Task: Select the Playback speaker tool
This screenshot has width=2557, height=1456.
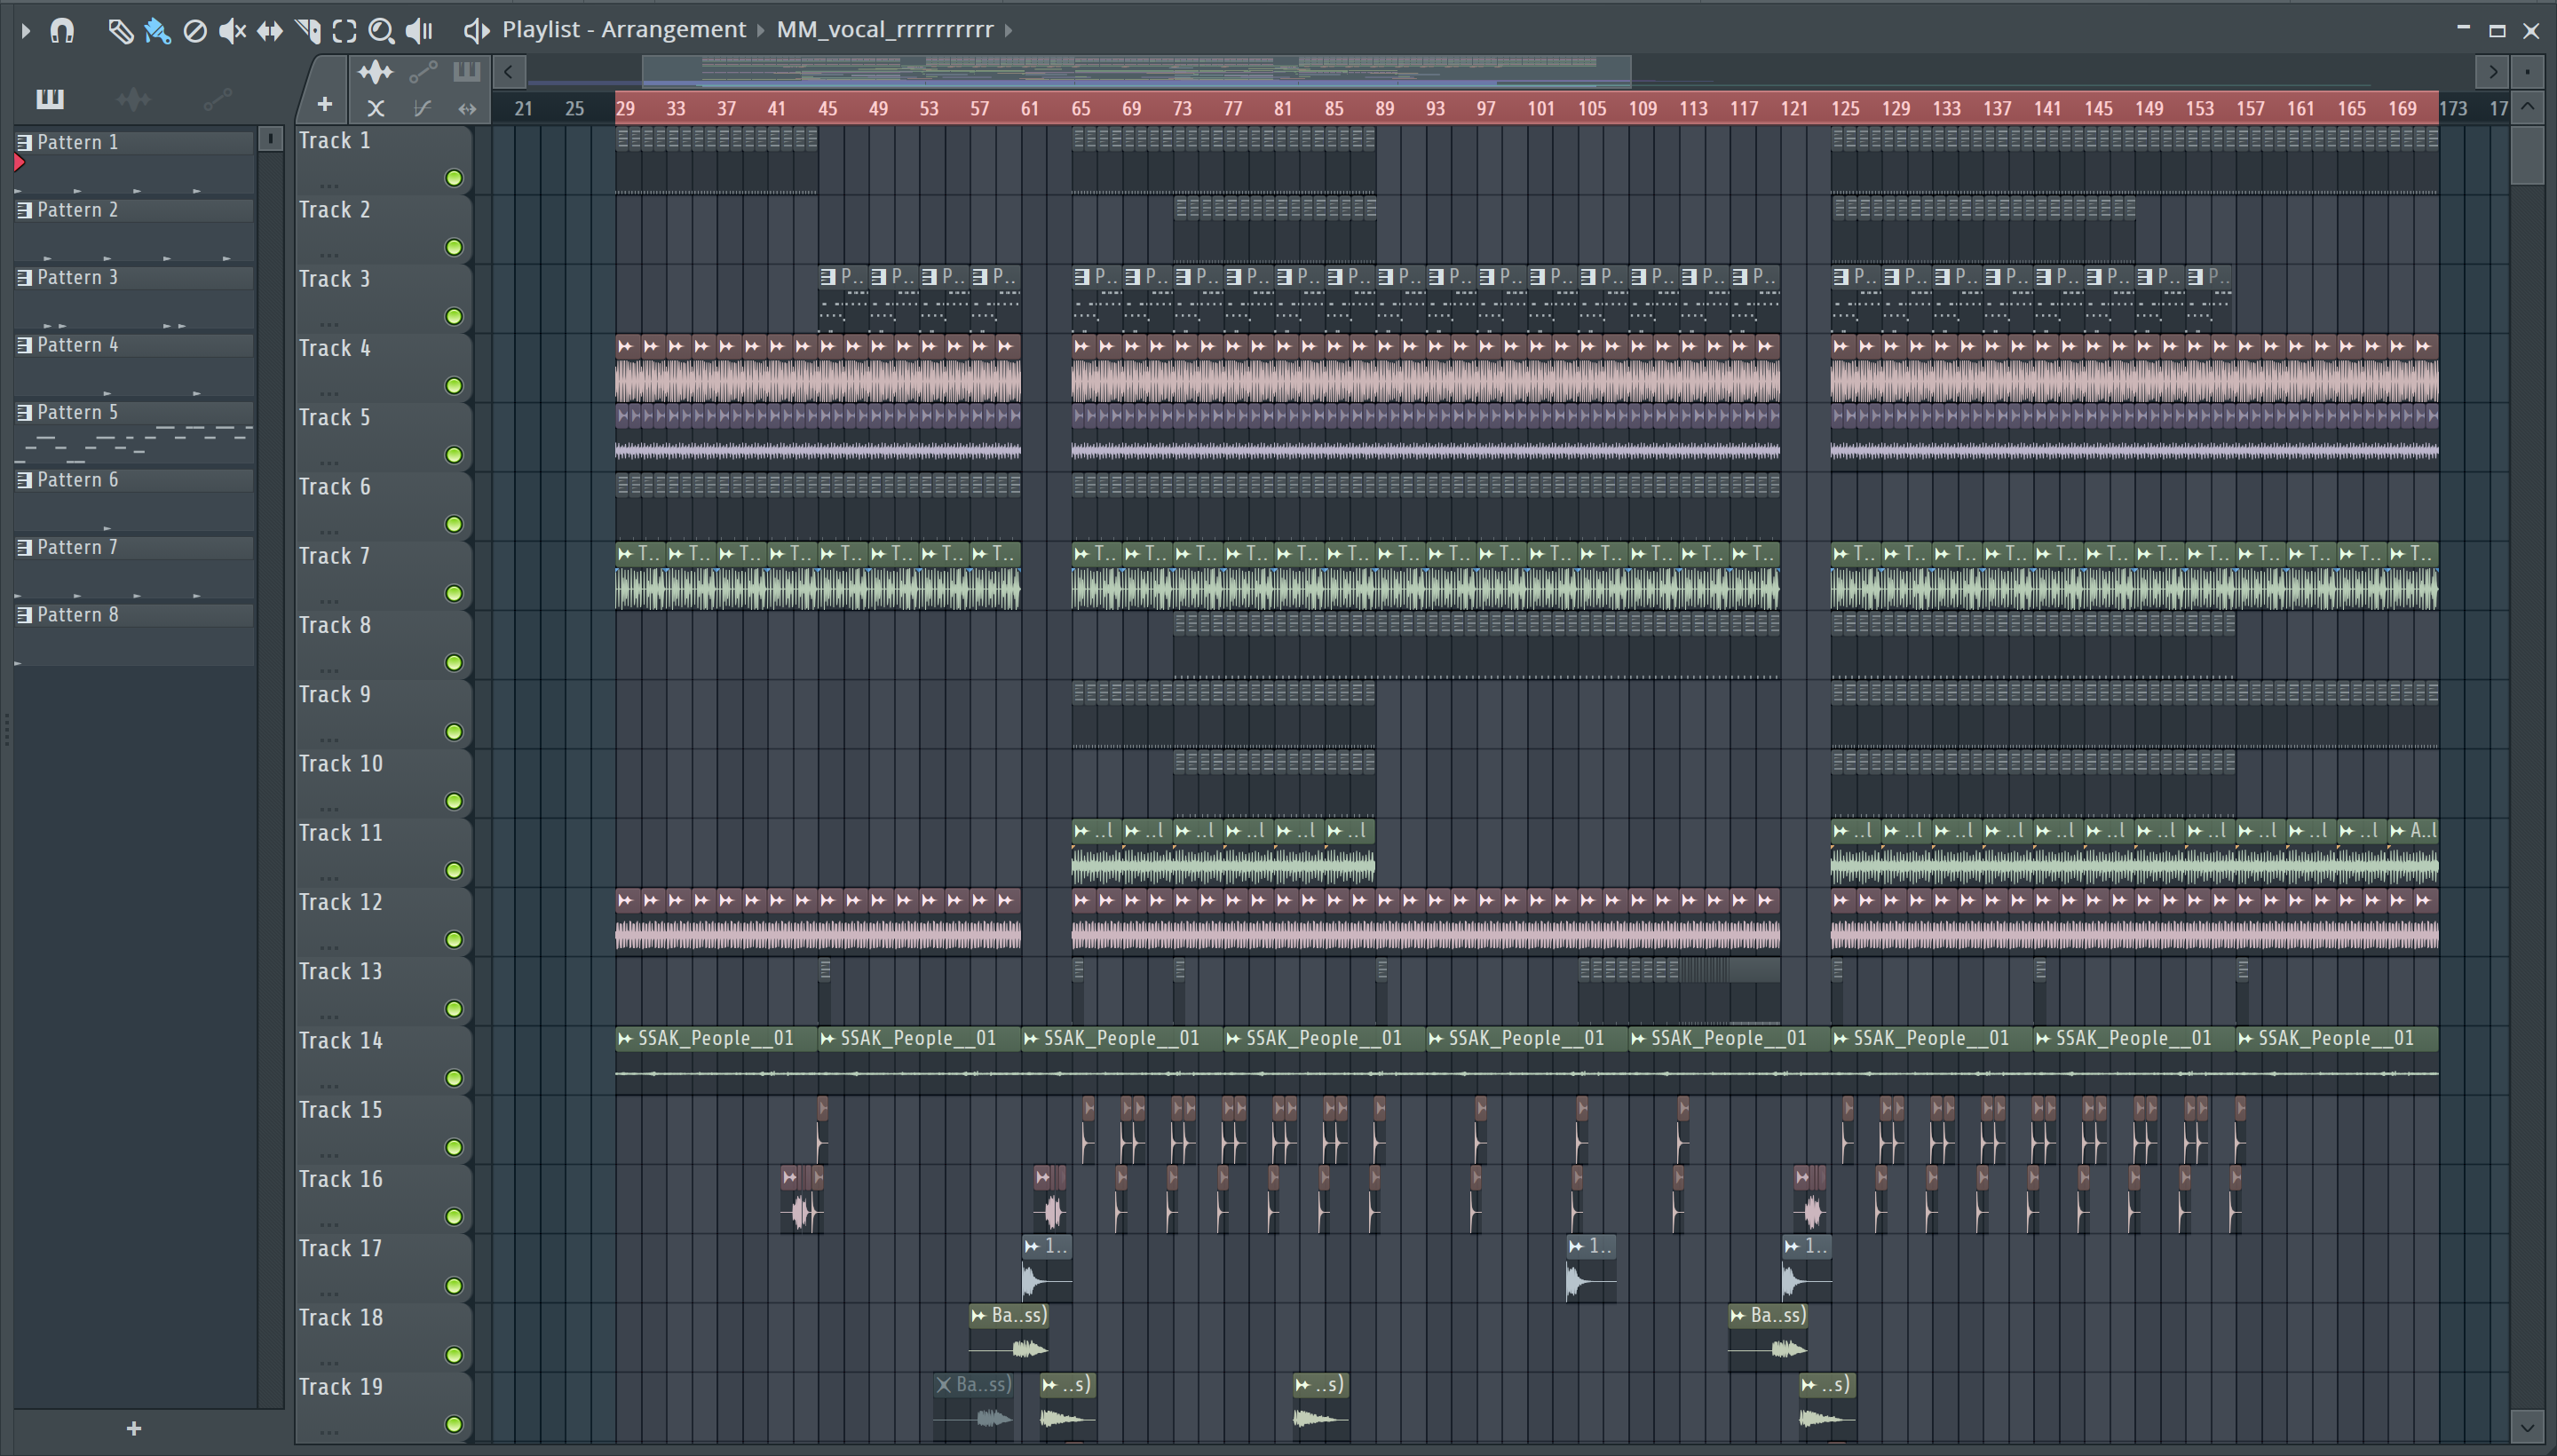Action: coord(419,31)
